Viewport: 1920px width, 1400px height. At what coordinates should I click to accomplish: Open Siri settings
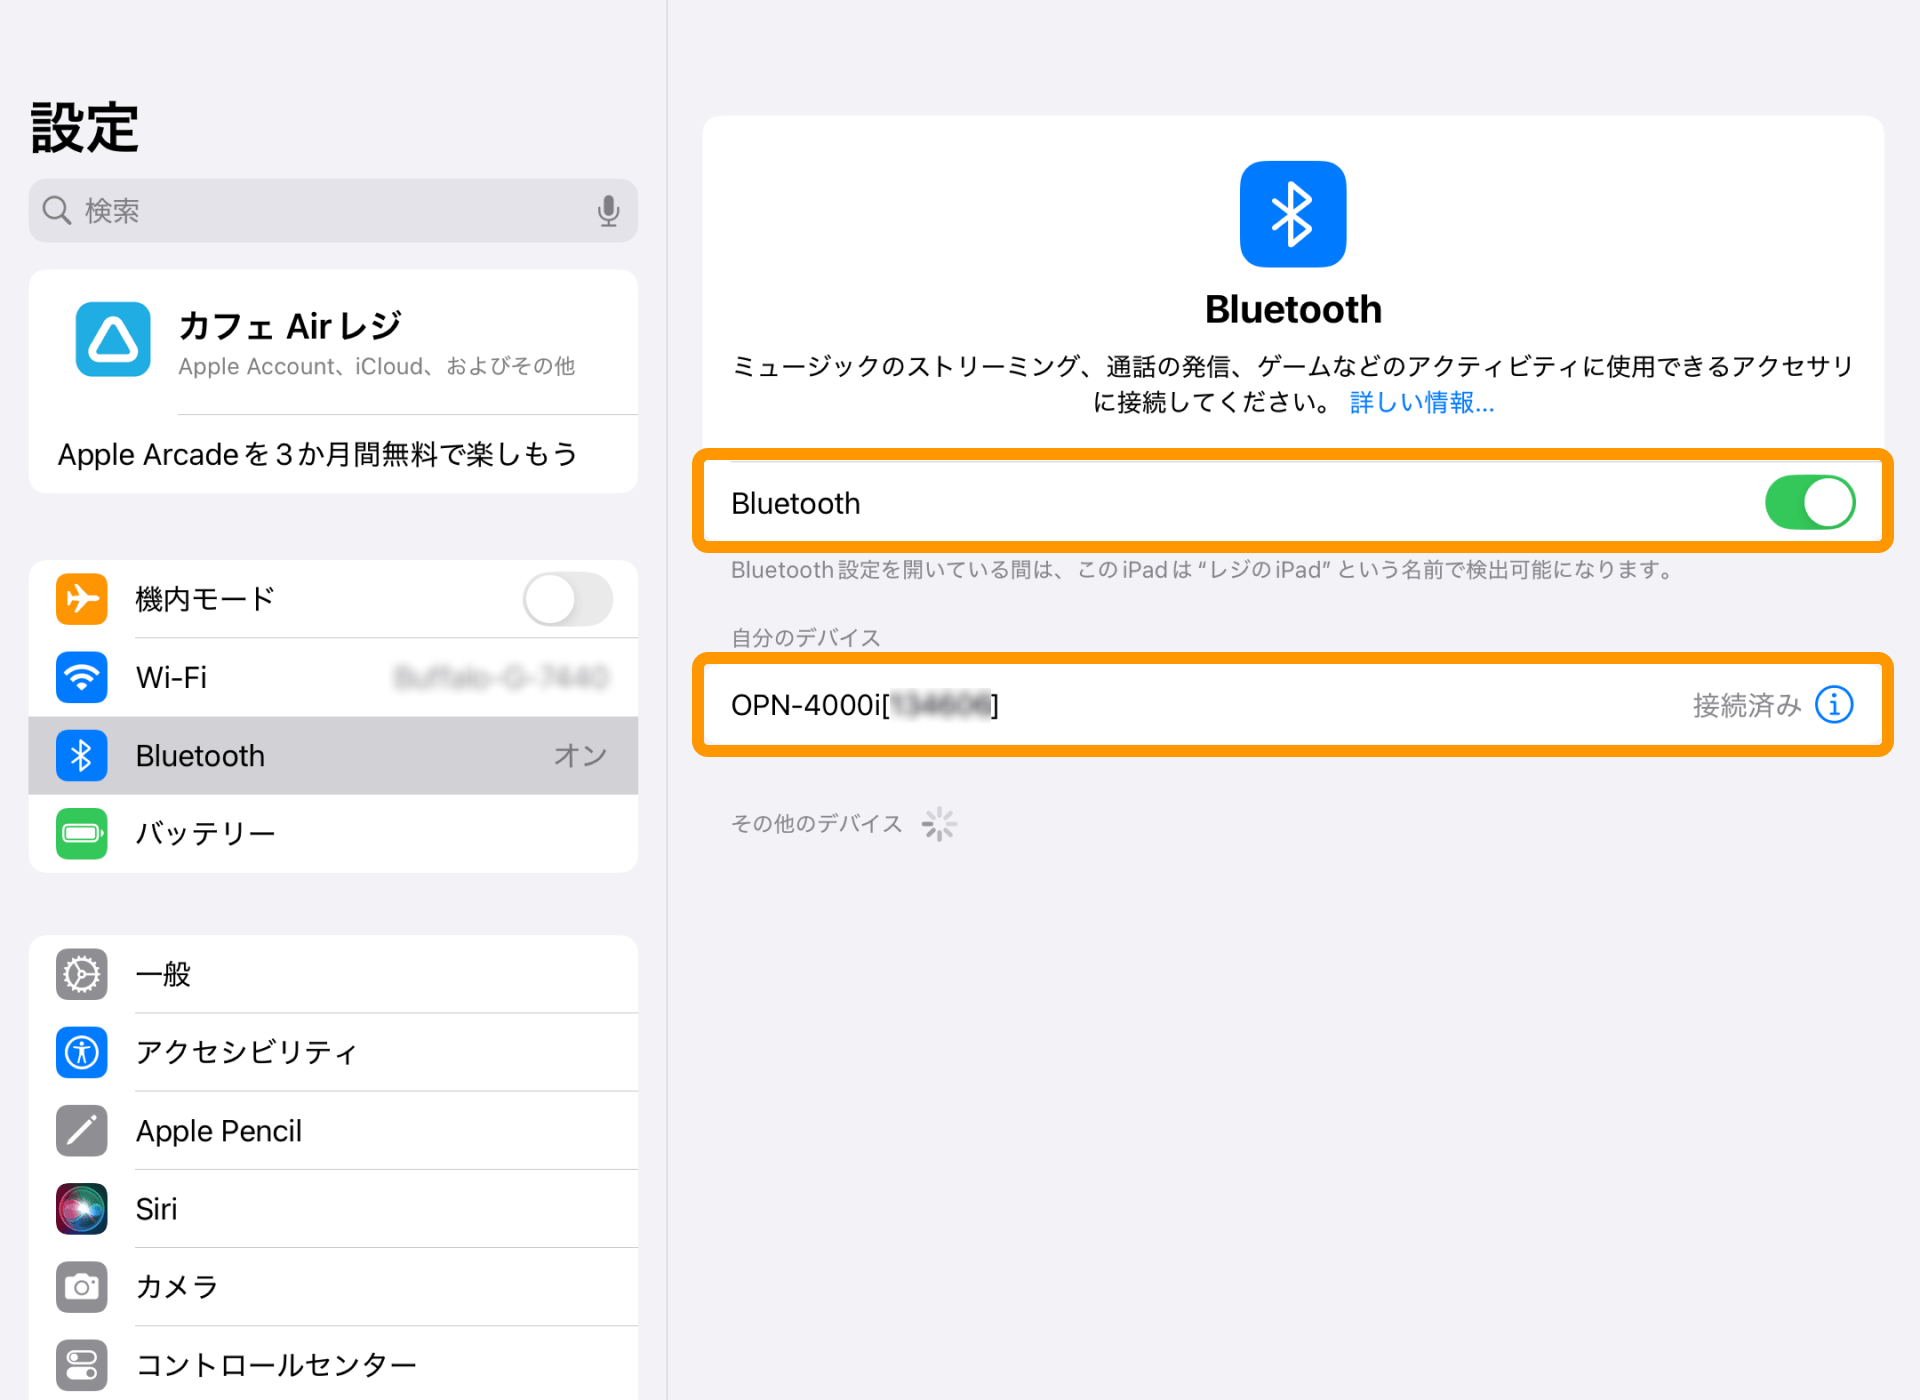(333, 1208)
